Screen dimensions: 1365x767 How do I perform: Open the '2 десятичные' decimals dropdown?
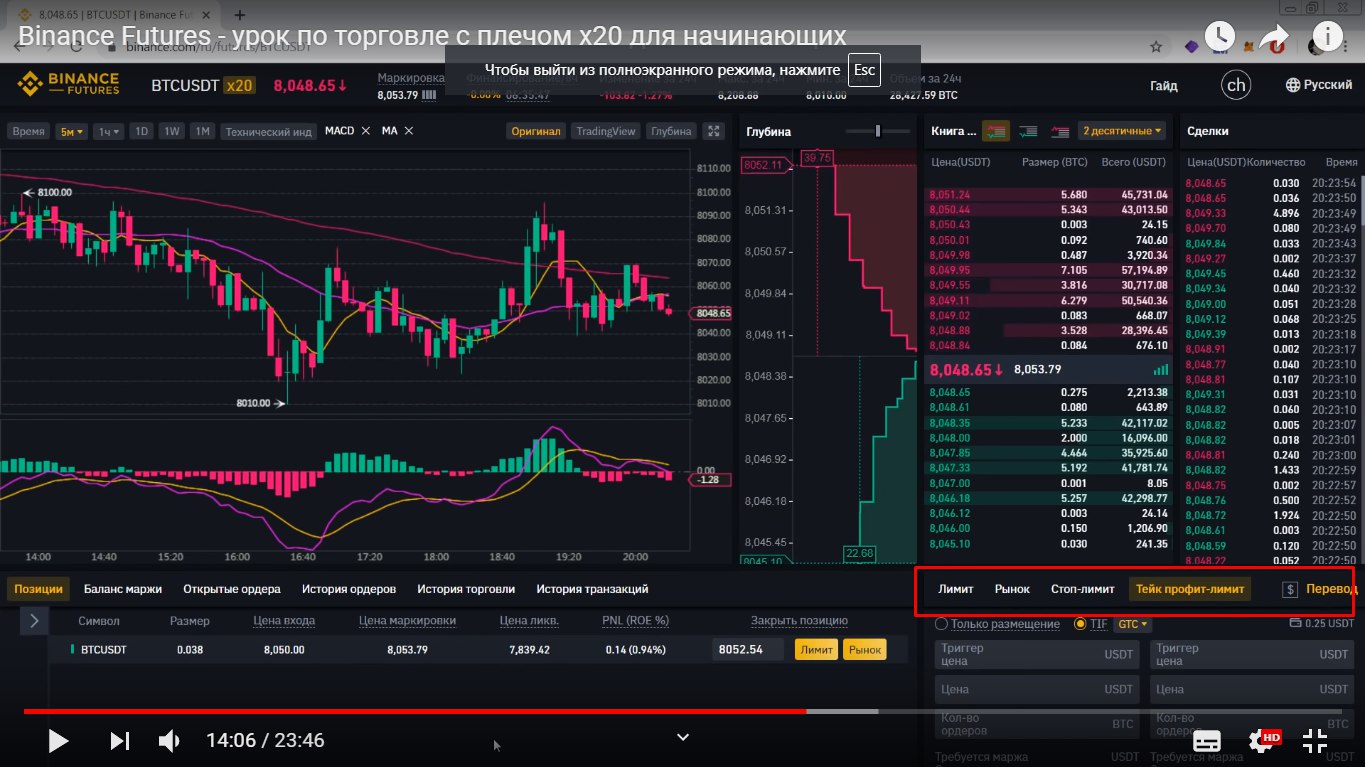[x=1122, y=131]
